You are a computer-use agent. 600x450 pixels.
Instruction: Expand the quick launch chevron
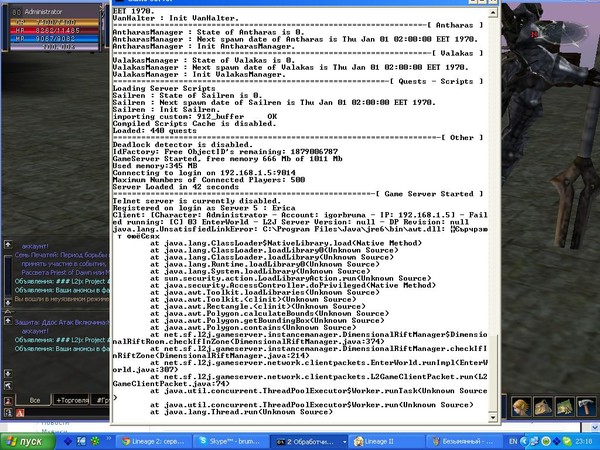coord(108,439)
